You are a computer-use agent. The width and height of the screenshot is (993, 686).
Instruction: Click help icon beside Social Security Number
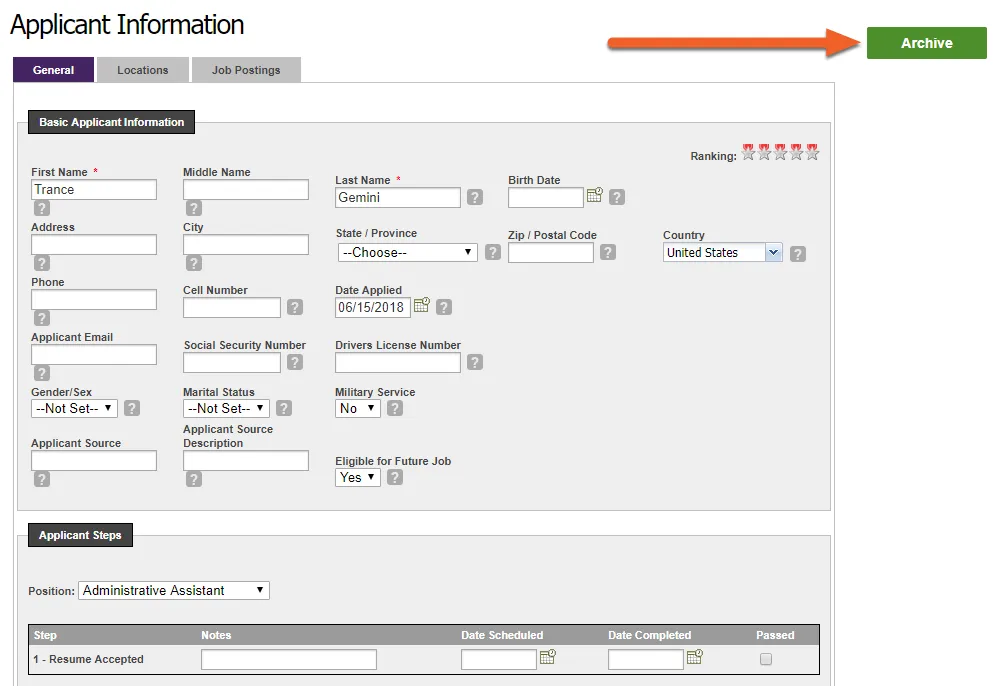(x=294, y=362)
